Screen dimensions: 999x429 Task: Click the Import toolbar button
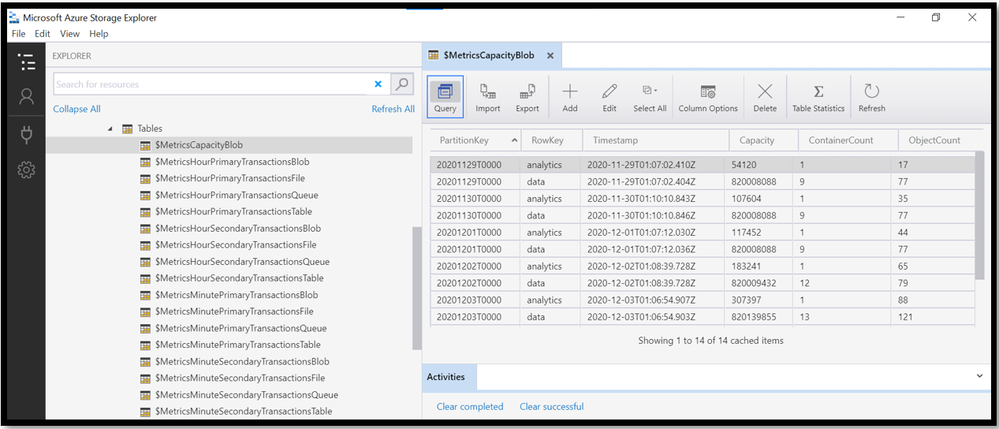pos(488,97)
